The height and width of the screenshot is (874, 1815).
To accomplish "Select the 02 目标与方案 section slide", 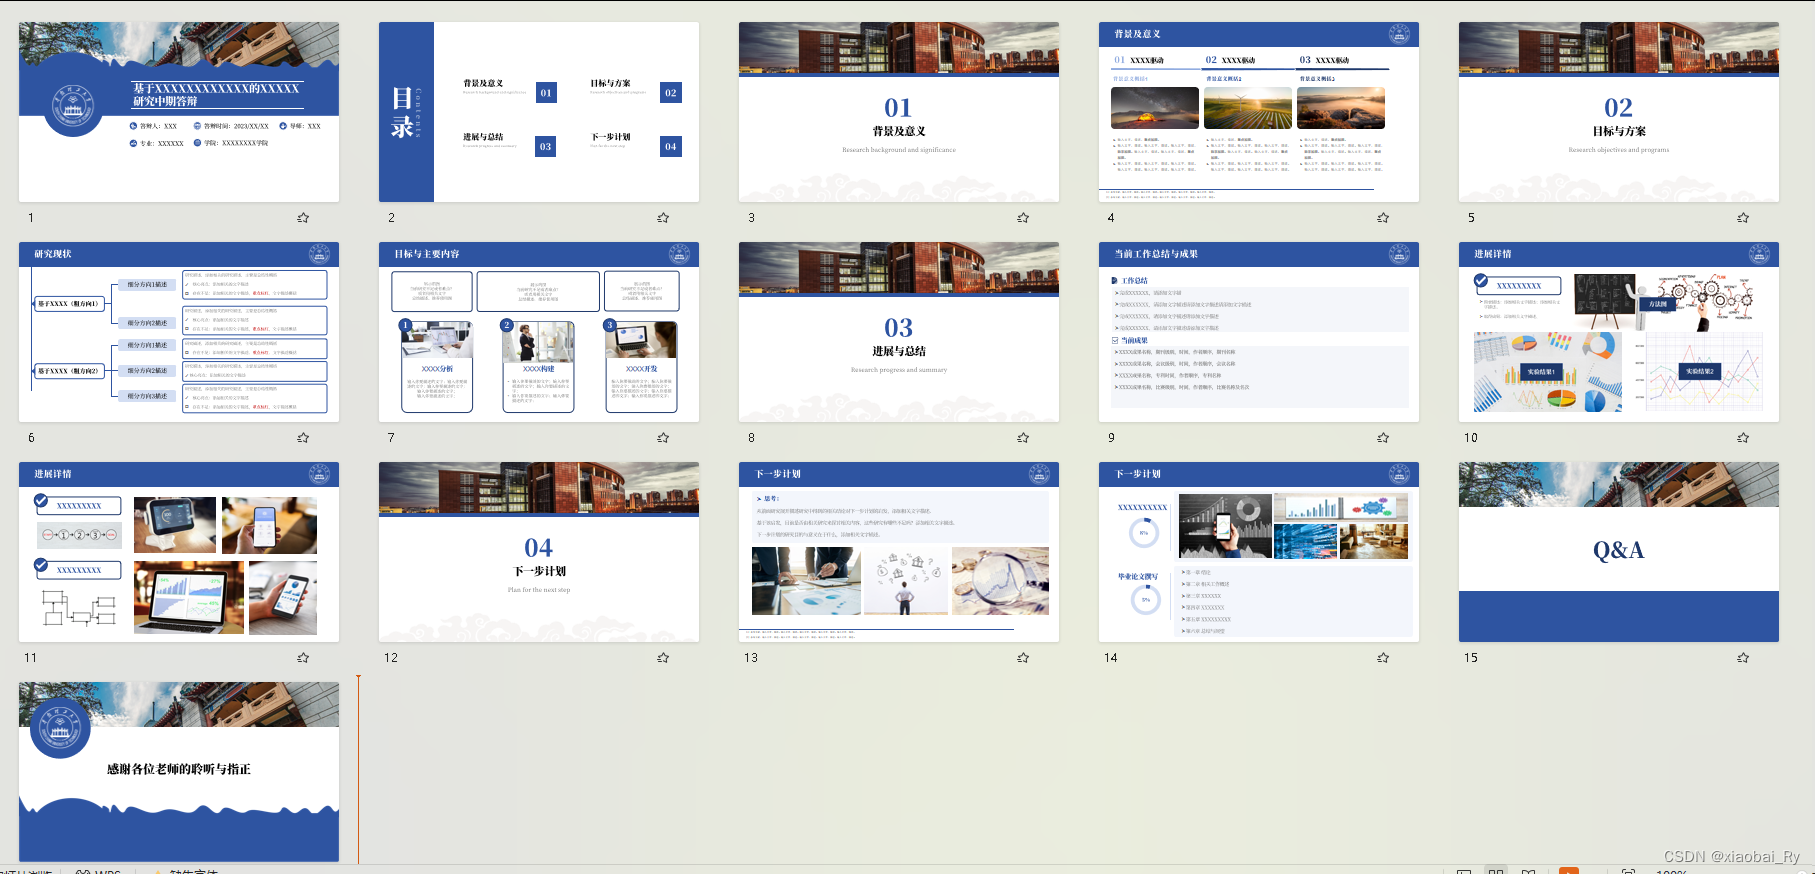I will [x=1619, y=112].
